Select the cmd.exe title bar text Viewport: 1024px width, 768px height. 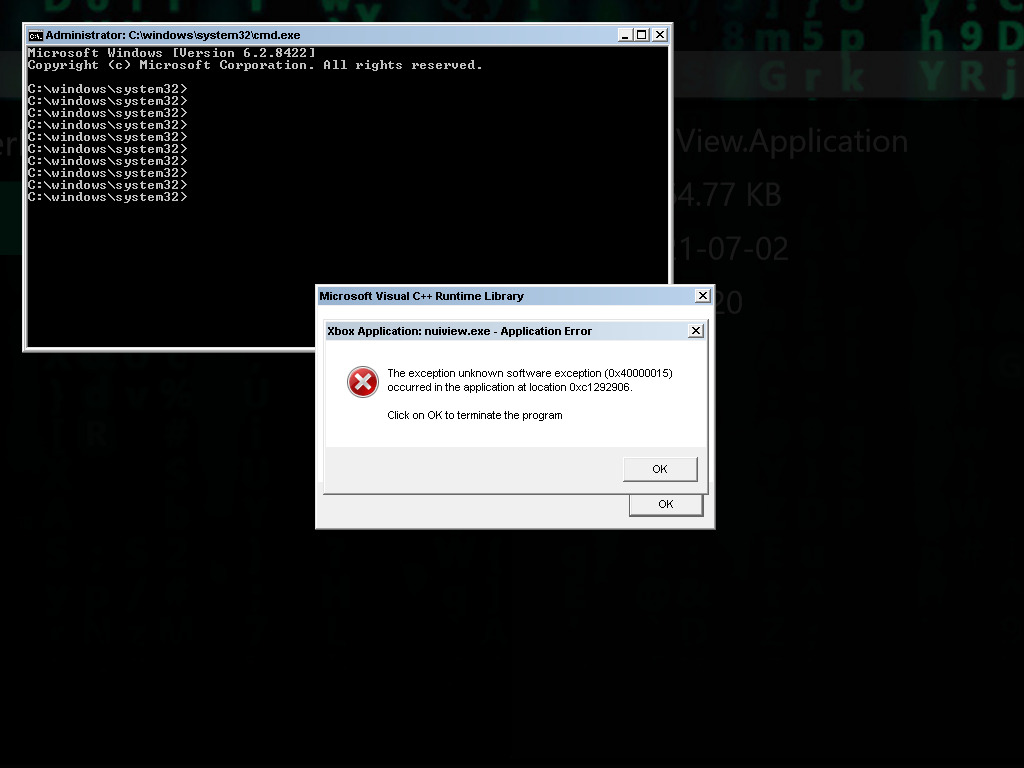pyautogui.click(x=173, y=35)
